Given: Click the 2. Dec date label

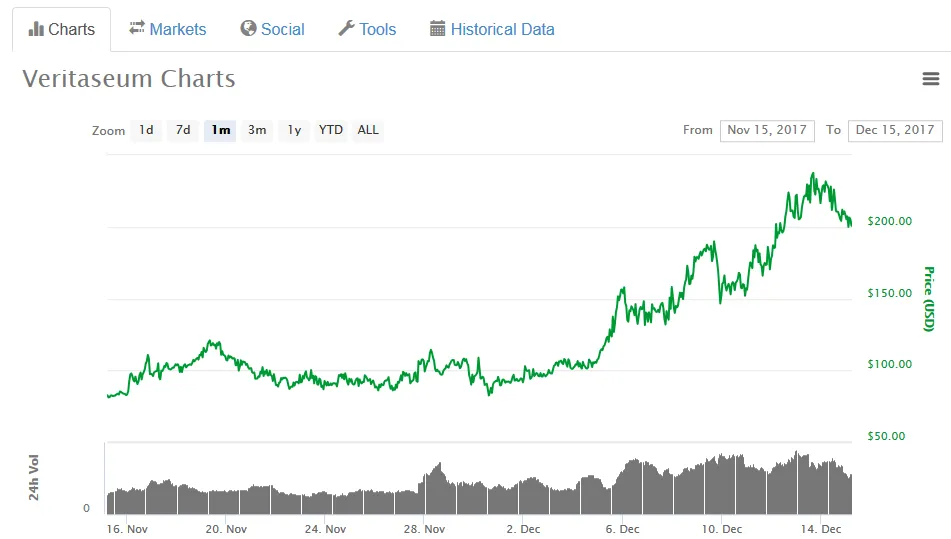Looking at the screenshot, I should 523,529.
